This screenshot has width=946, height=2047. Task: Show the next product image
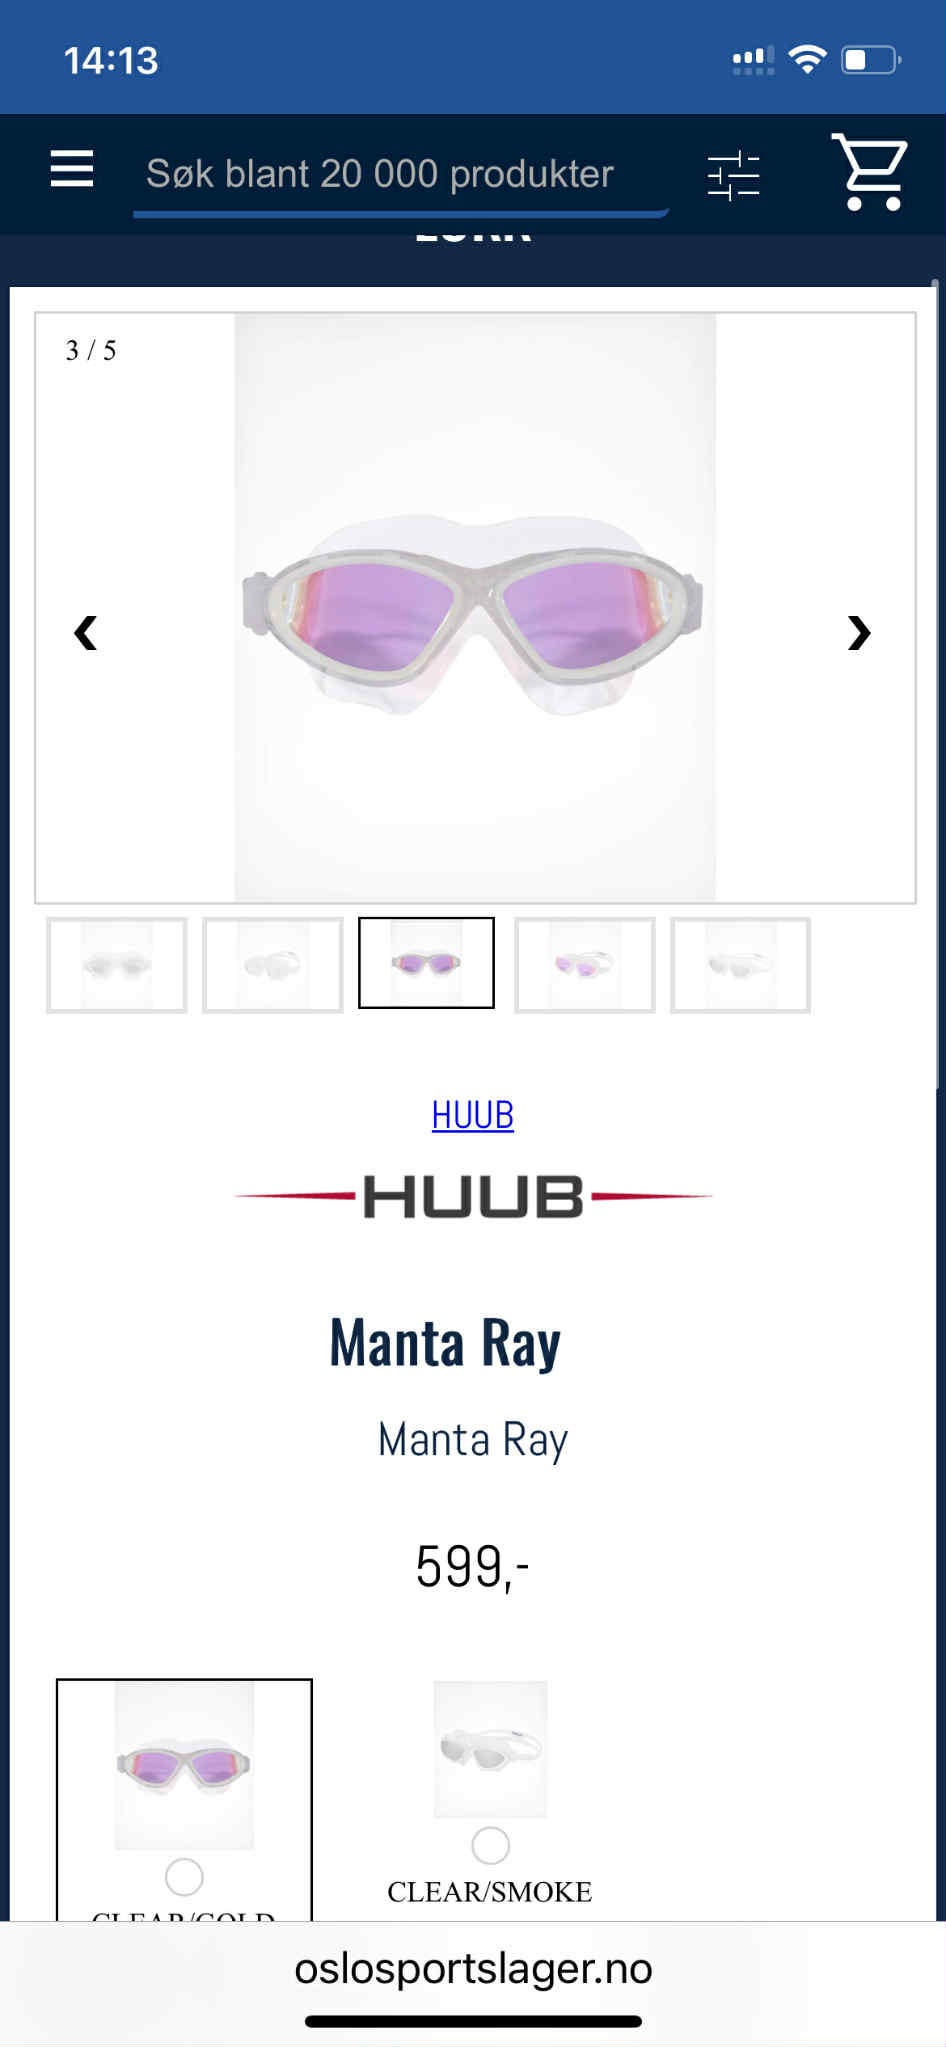point(859,632)
